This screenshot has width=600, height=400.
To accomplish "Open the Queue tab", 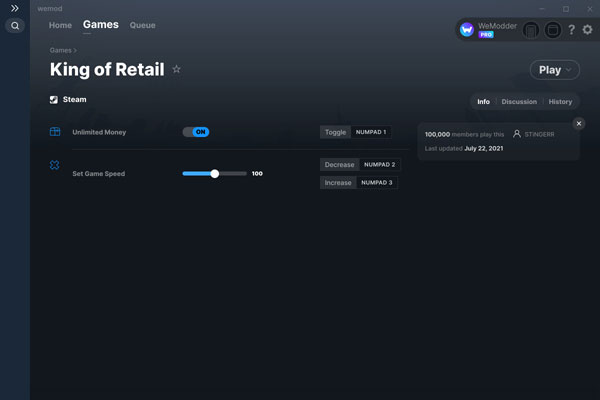I will 142,25.
